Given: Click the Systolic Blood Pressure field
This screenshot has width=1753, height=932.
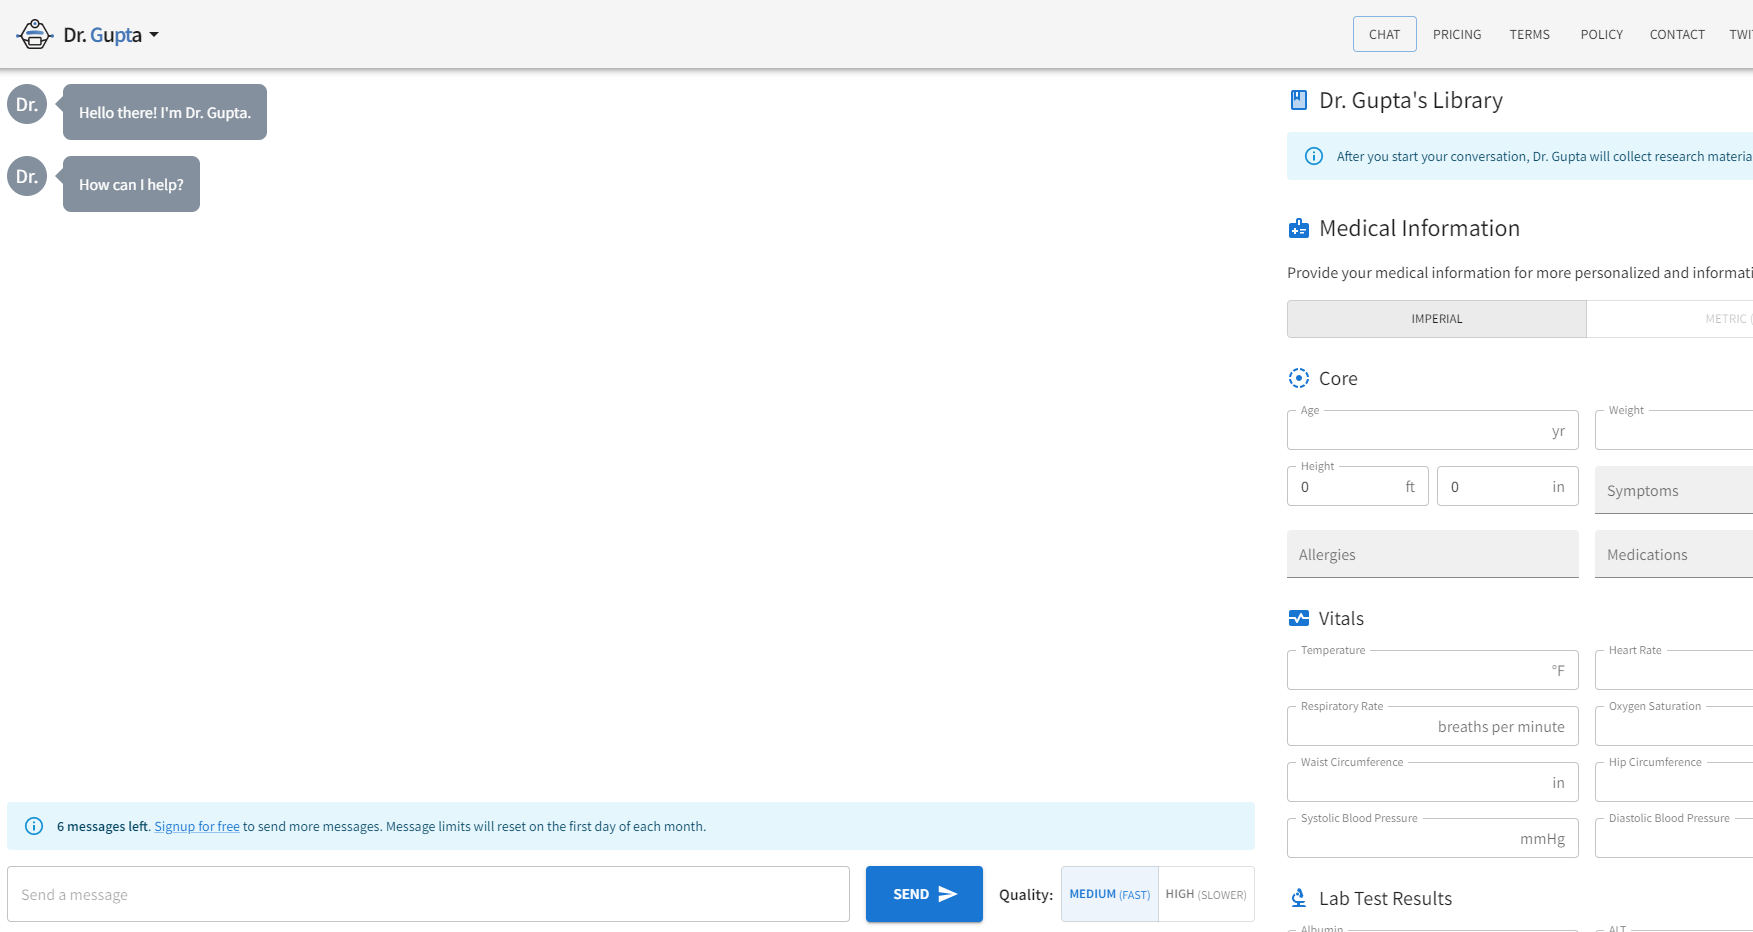Looking at the screenshot, I should click(x=1433, y=838).
